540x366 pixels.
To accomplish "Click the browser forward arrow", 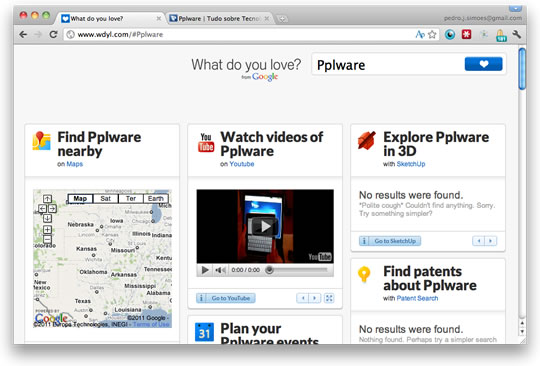I will [x=38, y=34].
